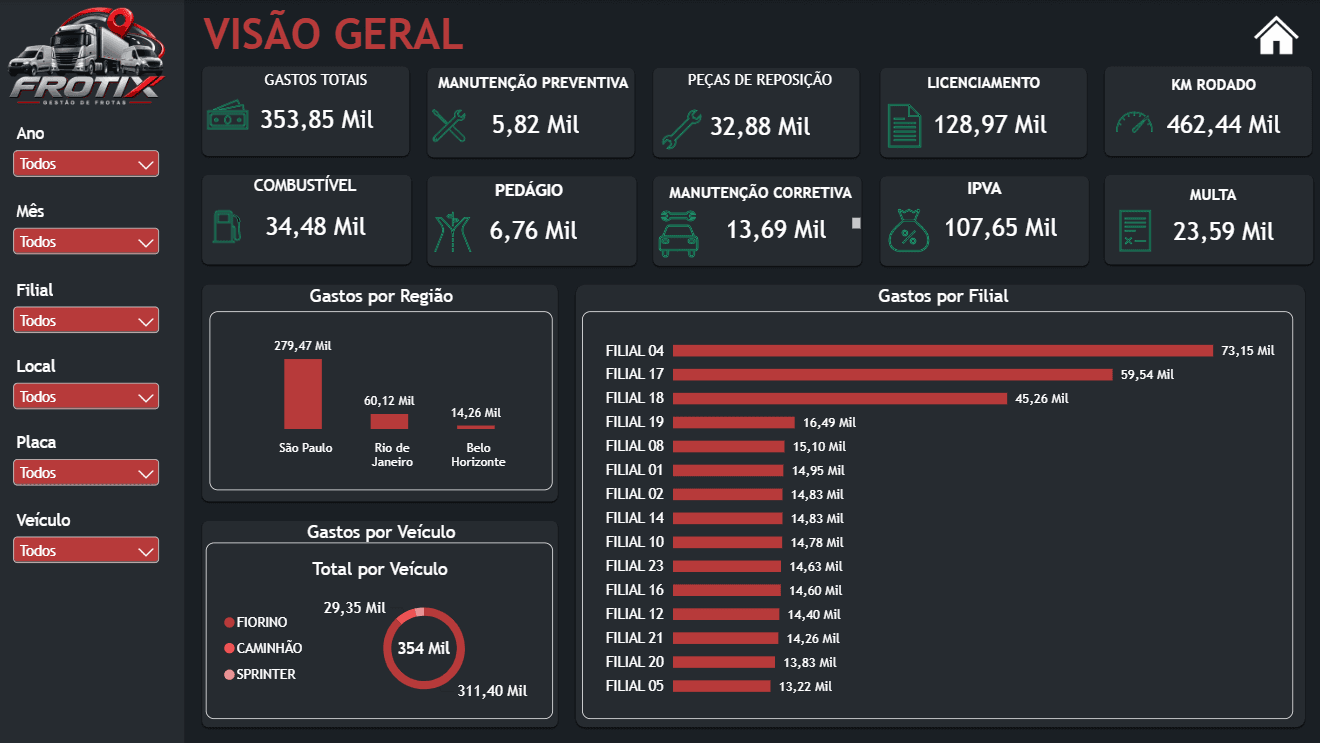Open the Placa dropdown

[86, 473]
